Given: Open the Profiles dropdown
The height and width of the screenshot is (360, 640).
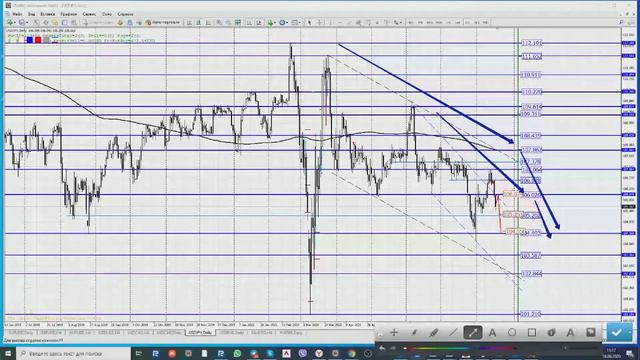Looking at the screenshot, I should click(x=23, y=22).
